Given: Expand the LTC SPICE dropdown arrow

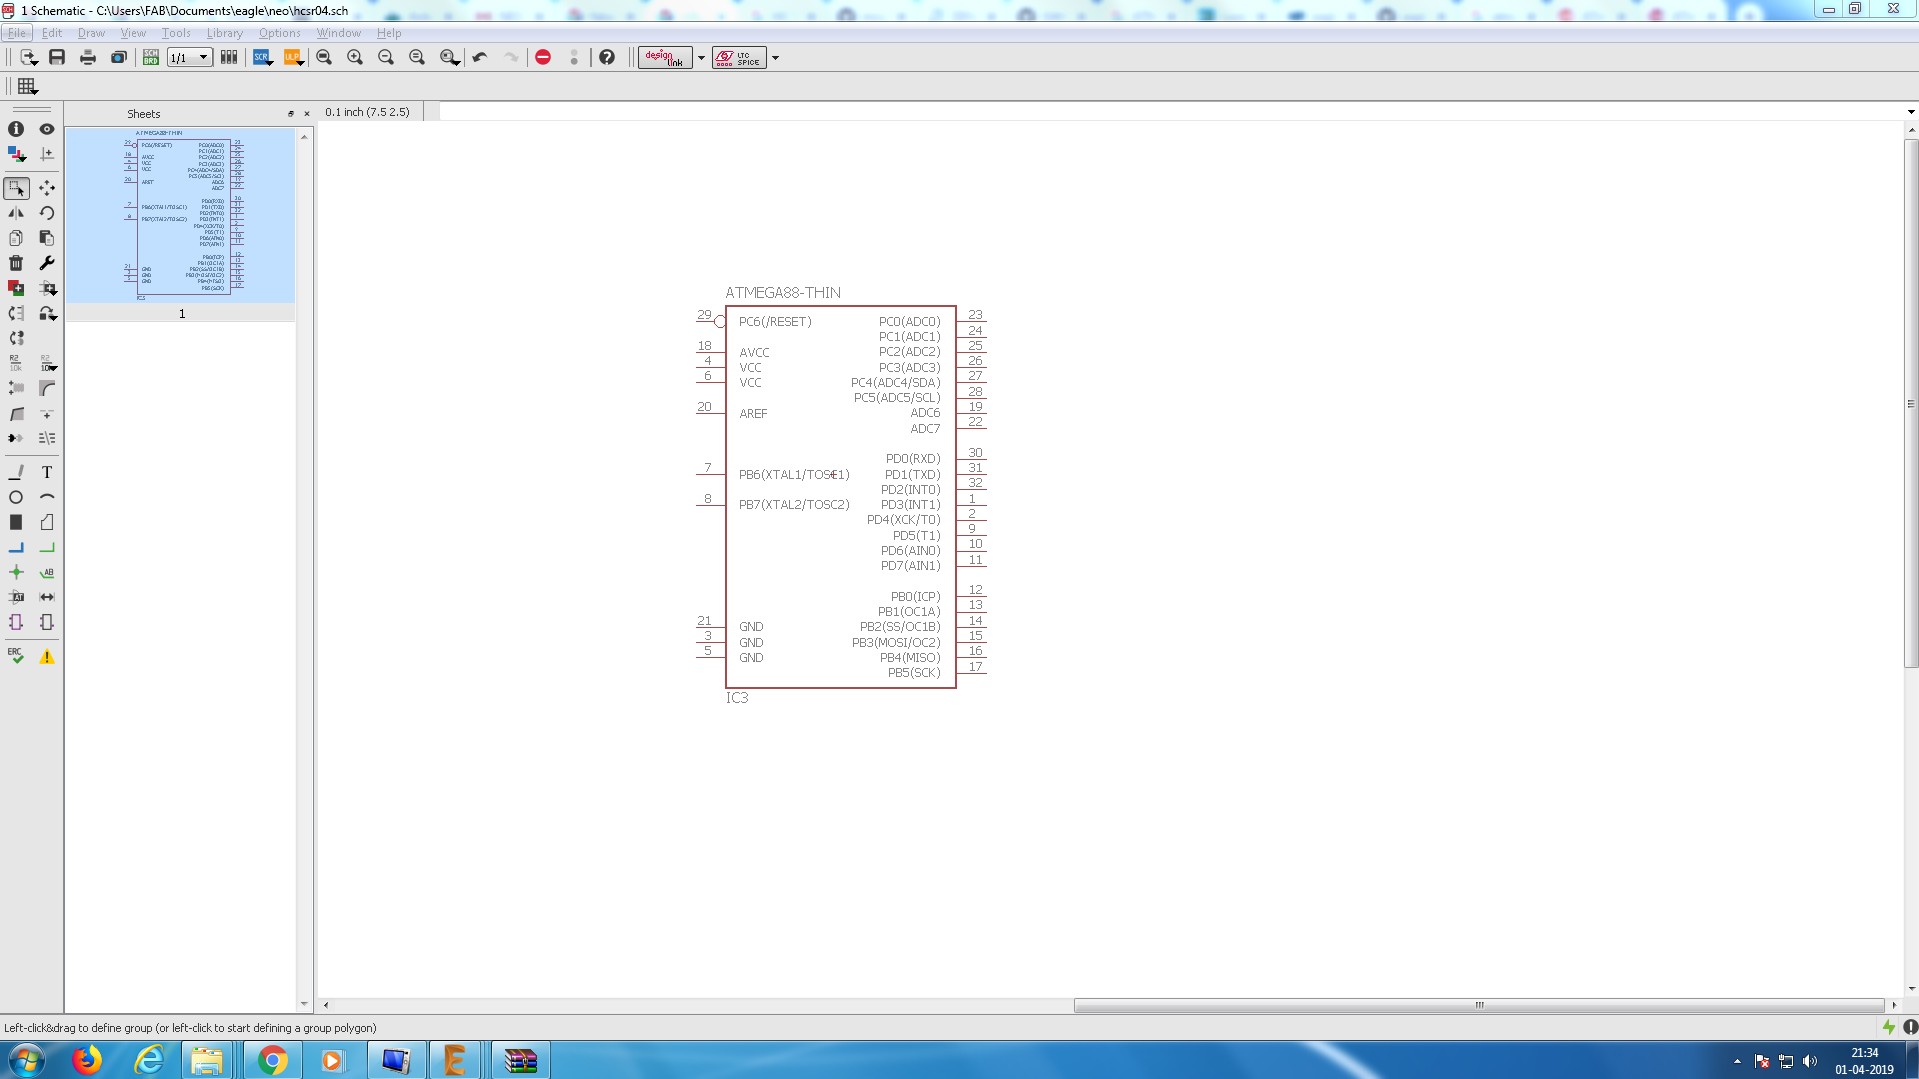Looking at the screenshot, I should click(775, 57).
